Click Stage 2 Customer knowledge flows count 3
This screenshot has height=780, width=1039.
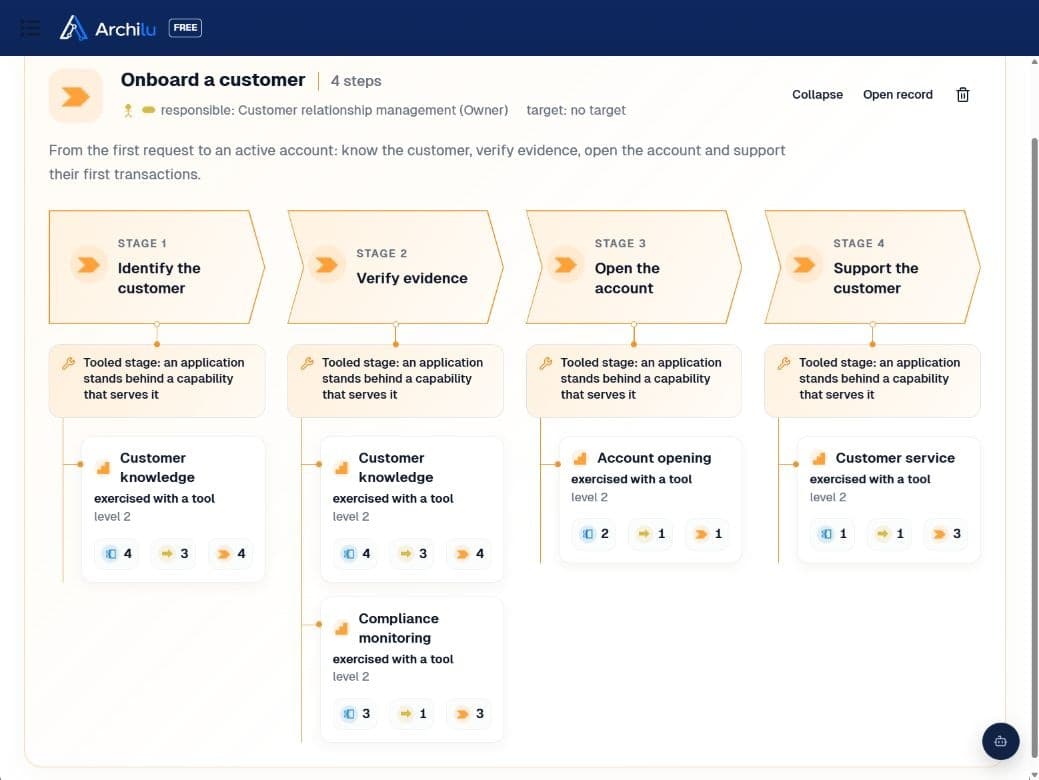click(x=413, y=553)
